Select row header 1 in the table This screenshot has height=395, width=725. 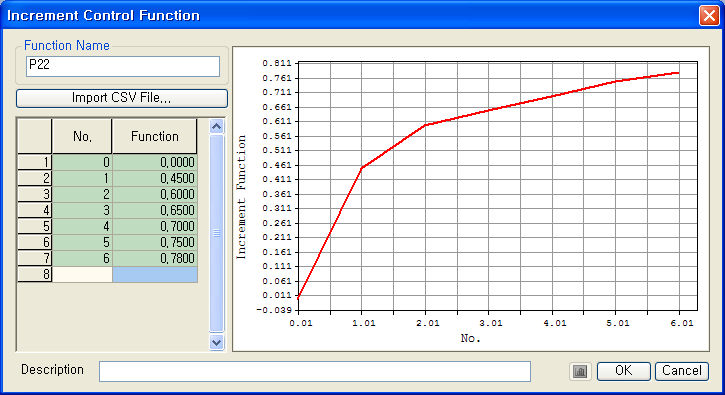click(35, 162)
